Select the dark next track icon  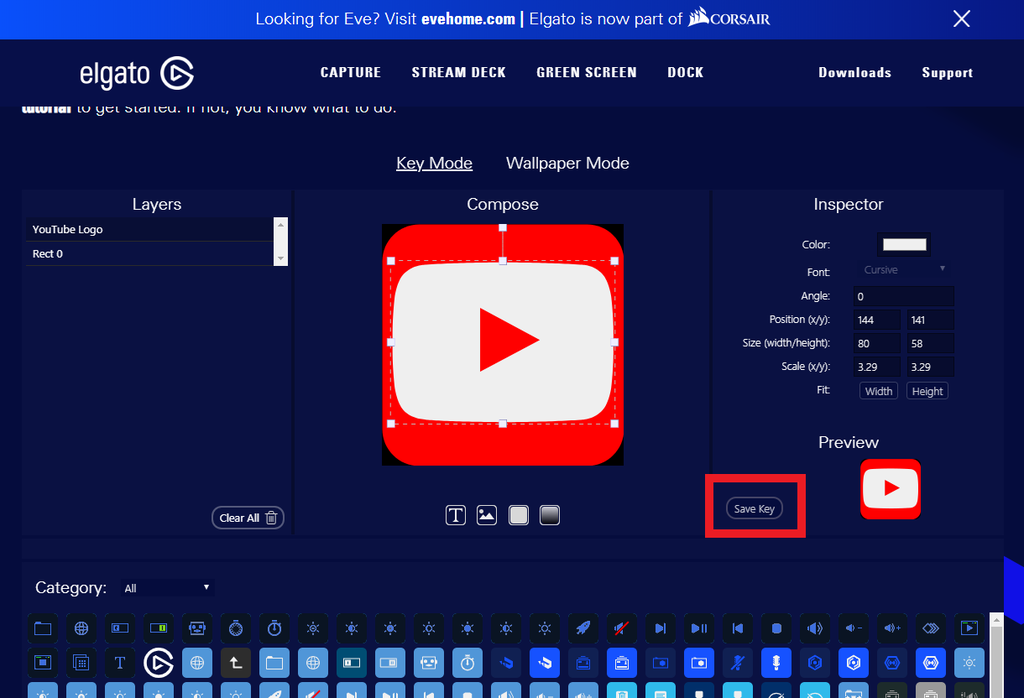pyautogui.click(x=660, y=628)
